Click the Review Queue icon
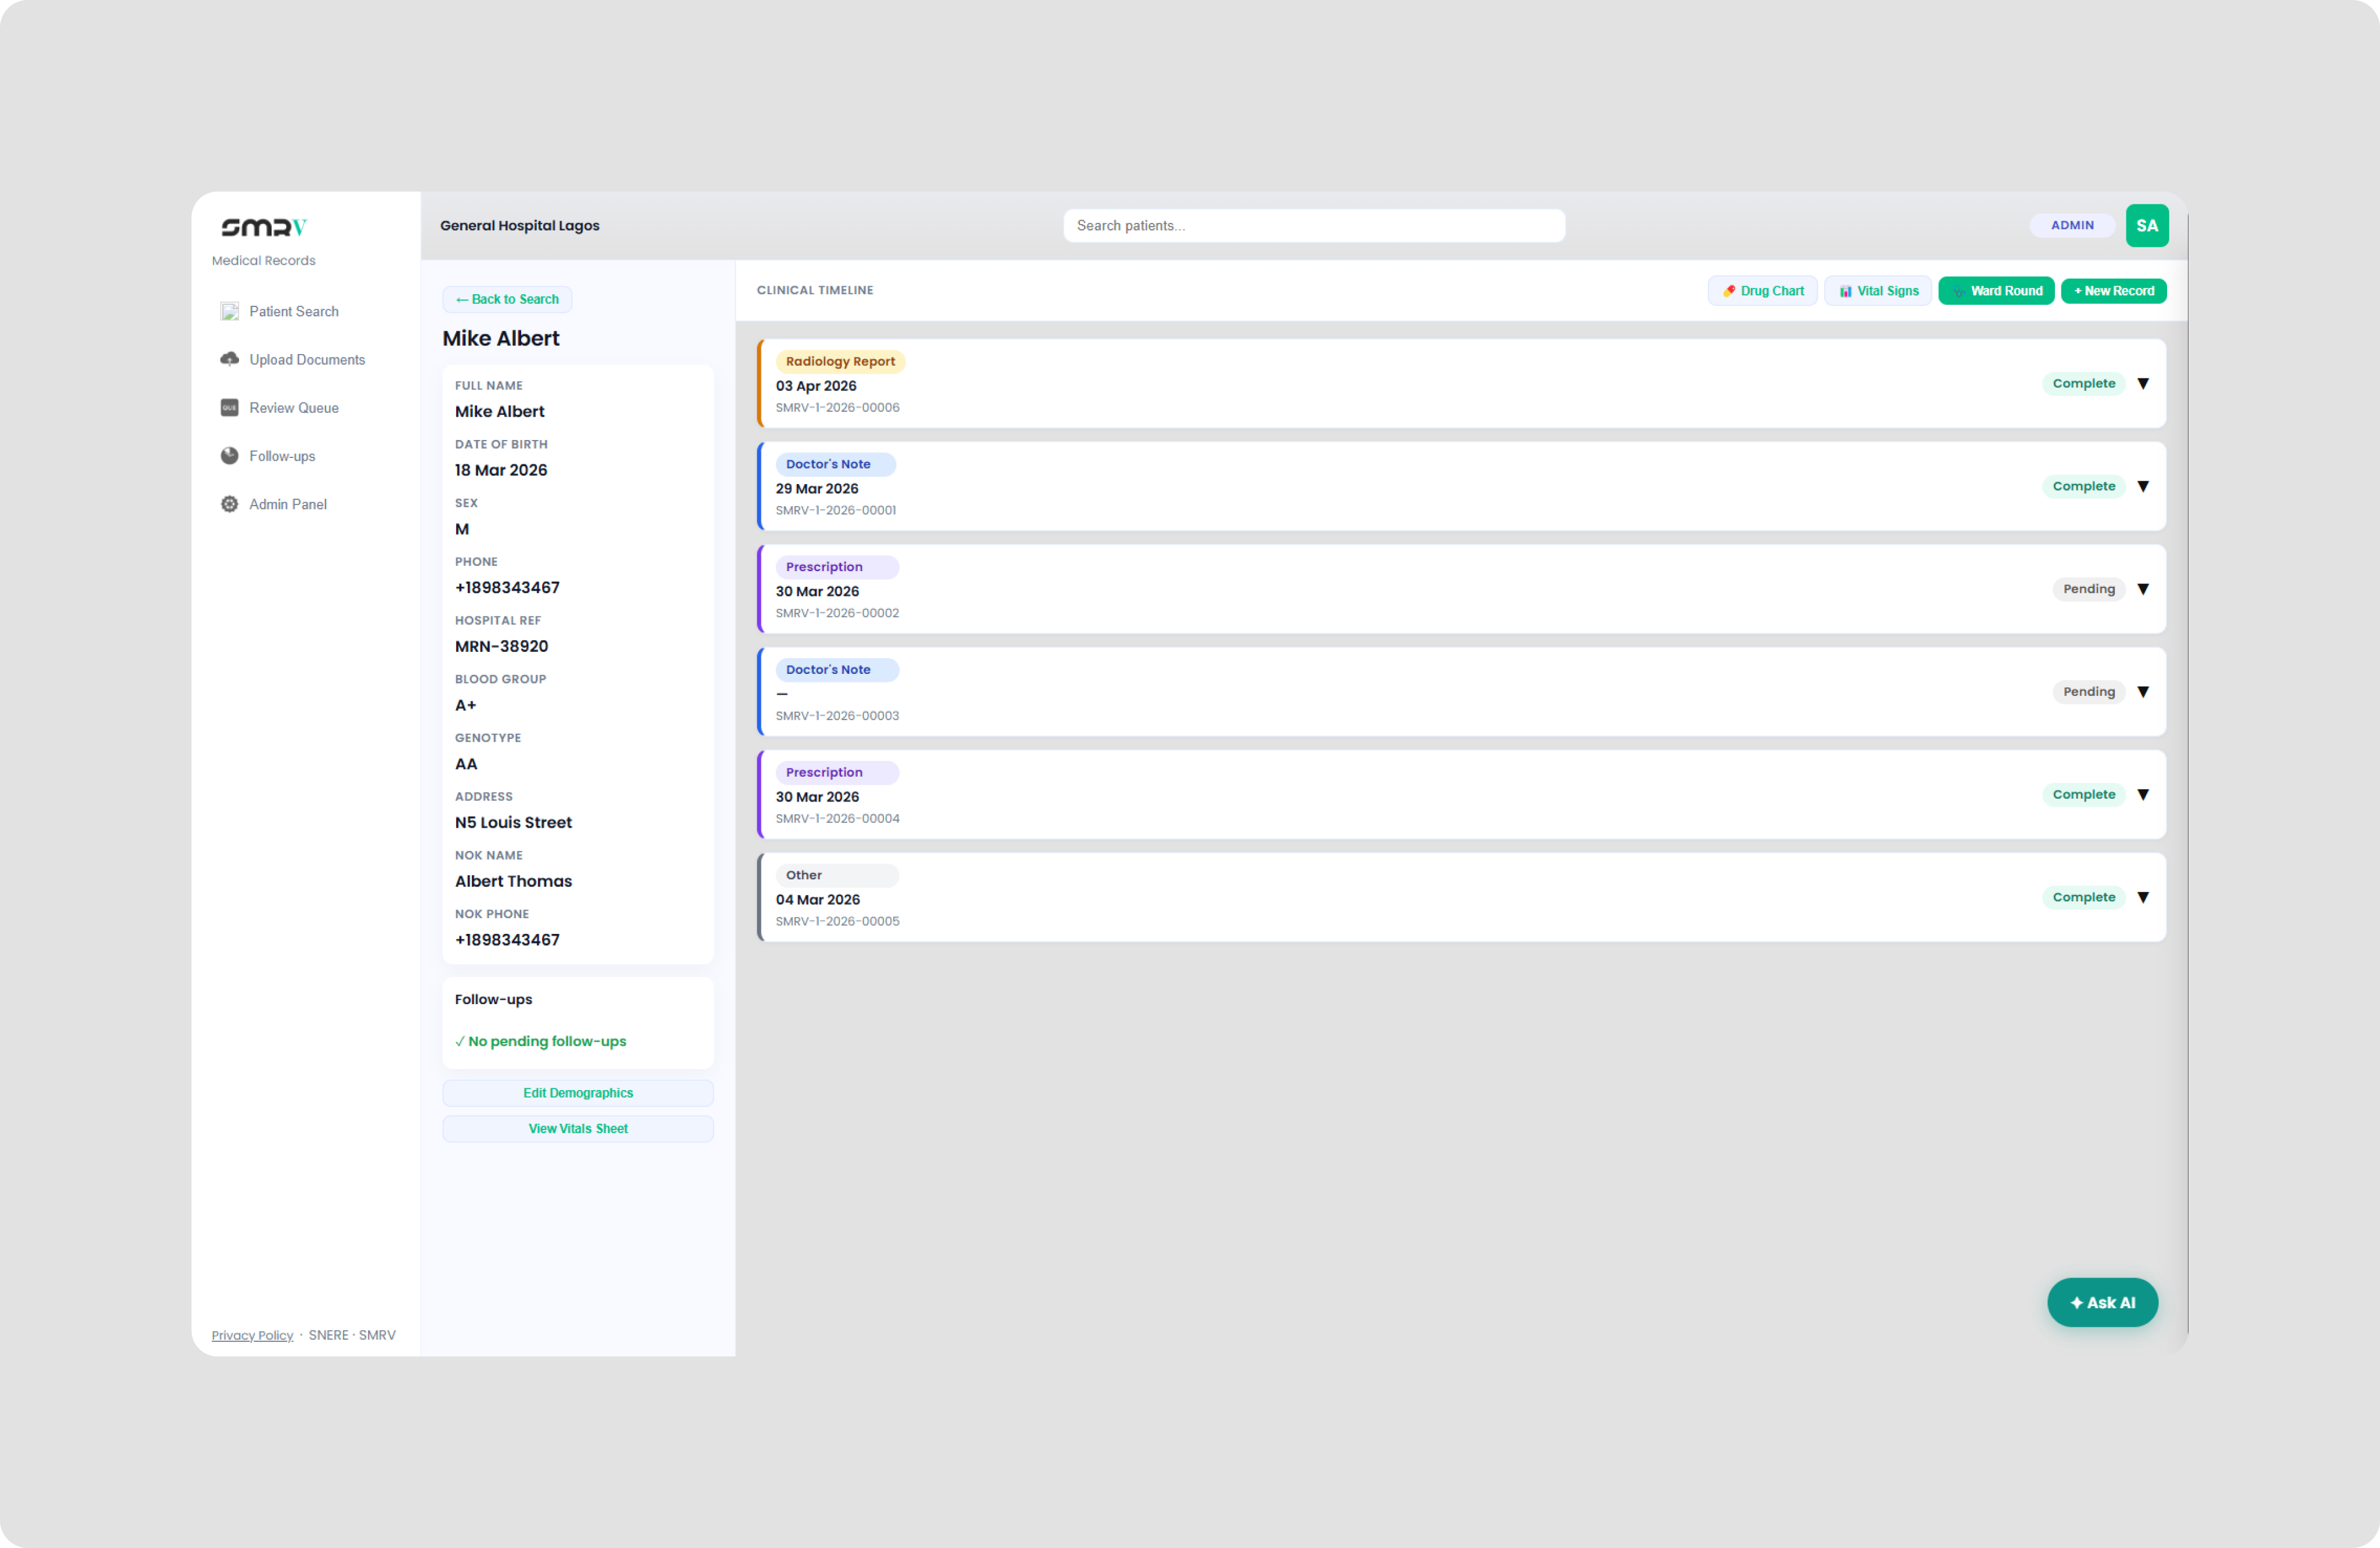The image size is (2380, 1548). pyautogui.click(x=229, y=408)
